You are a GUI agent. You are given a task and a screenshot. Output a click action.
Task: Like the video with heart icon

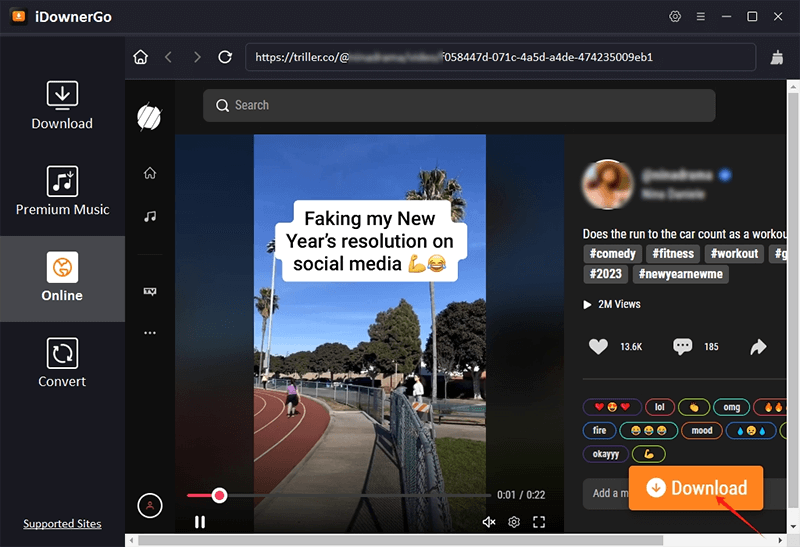(x=598, y=346)
